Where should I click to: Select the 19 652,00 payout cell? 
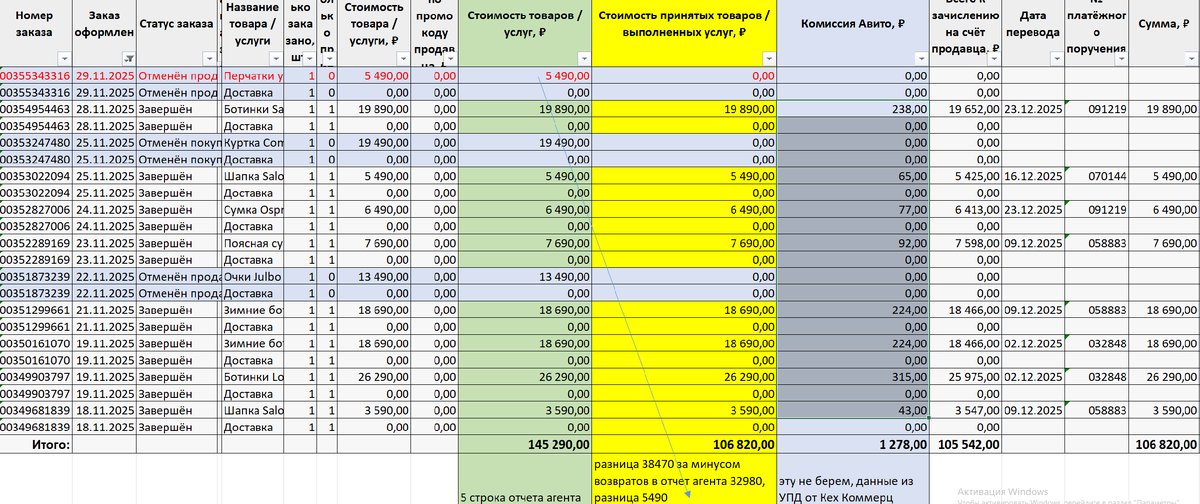967,109
